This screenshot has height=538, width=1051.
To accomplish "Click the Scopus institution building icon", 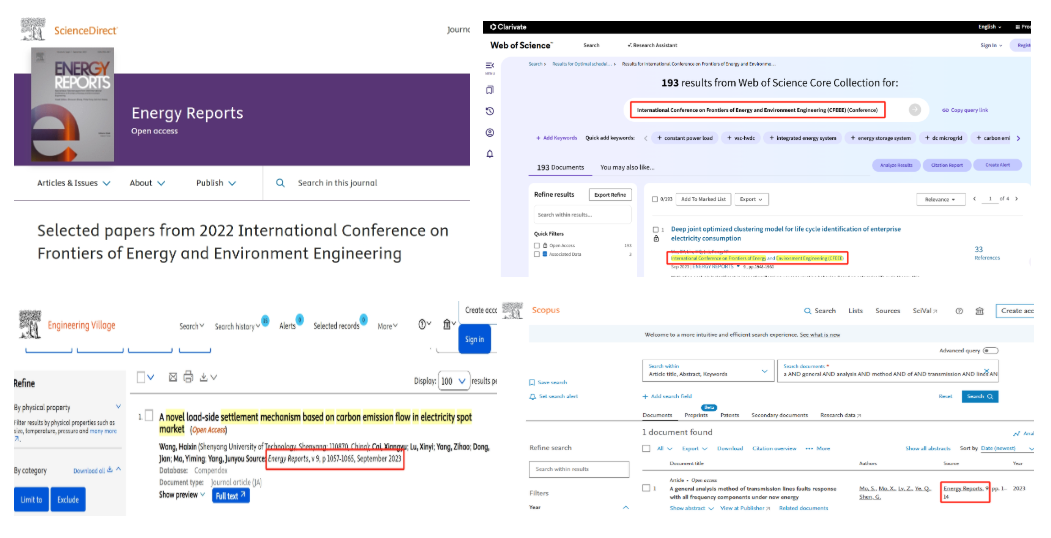I will 979,311.
